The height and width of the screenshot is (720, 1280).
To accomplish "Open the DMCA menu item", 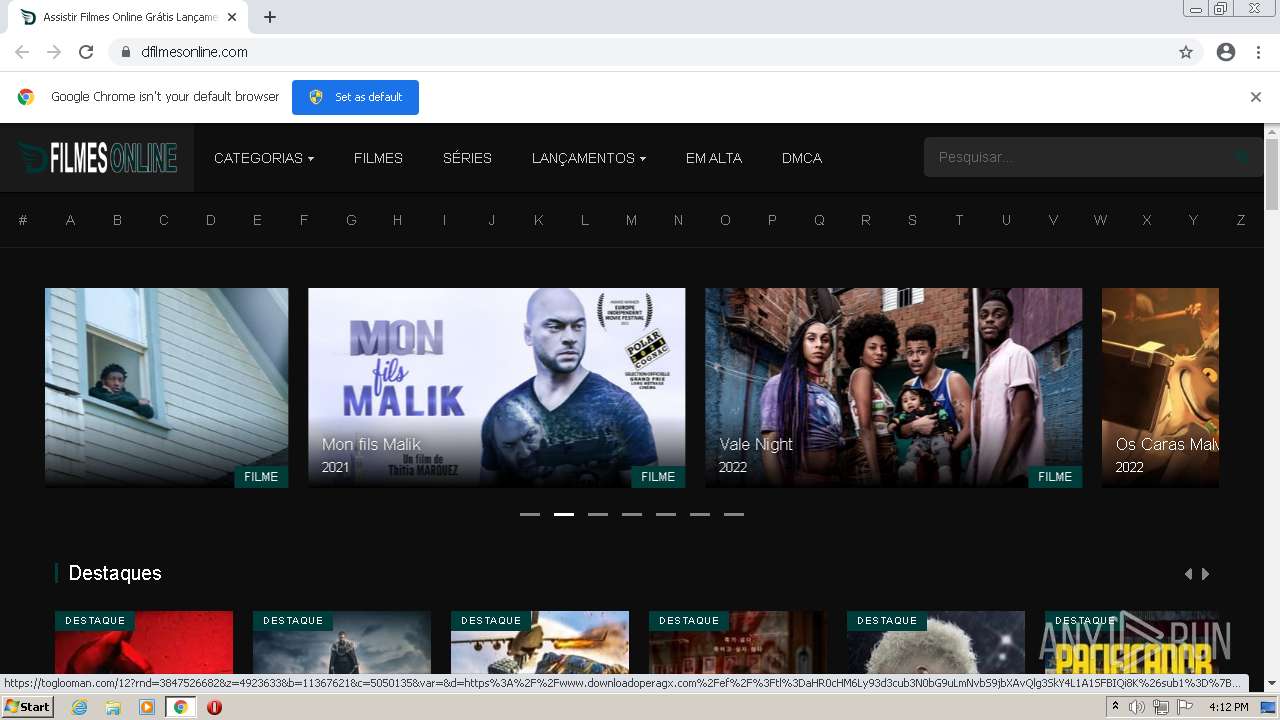I will [x=802, y=158].
